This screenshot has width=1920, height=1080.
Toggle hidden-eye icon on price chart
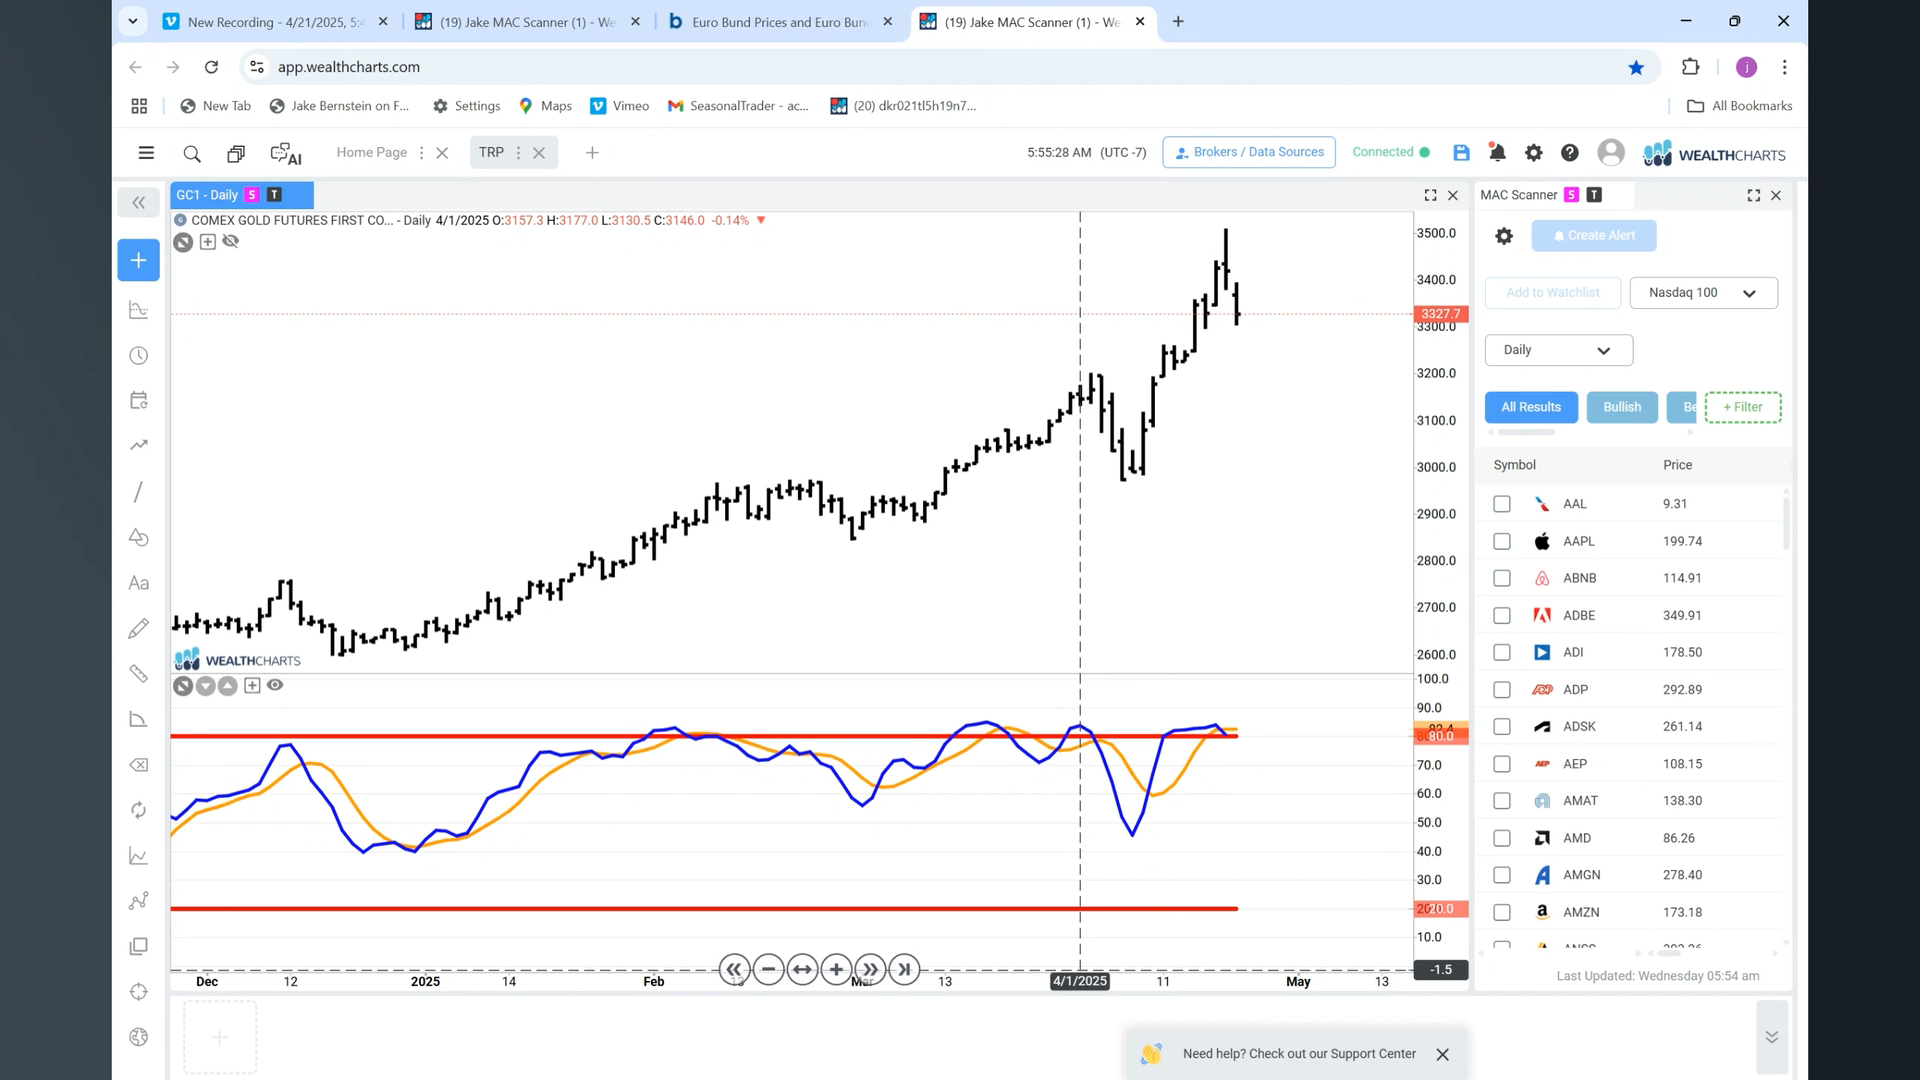[231, 241]
